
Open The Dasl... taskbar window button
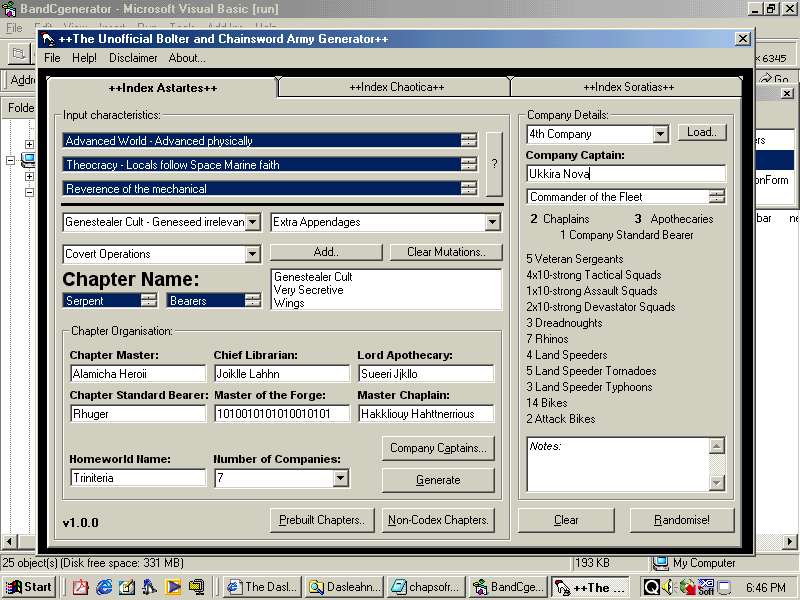[x=261, y=587]
